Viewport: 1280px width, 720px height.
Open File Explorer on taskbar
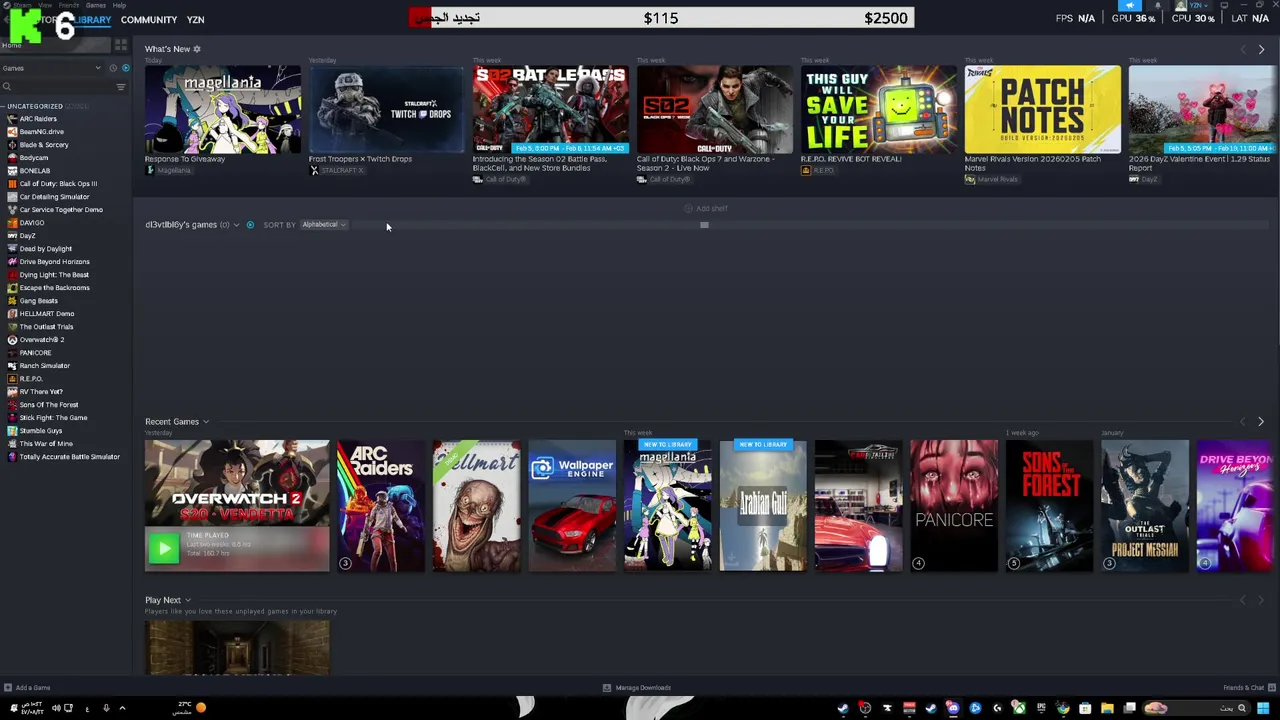point(1107,708)
